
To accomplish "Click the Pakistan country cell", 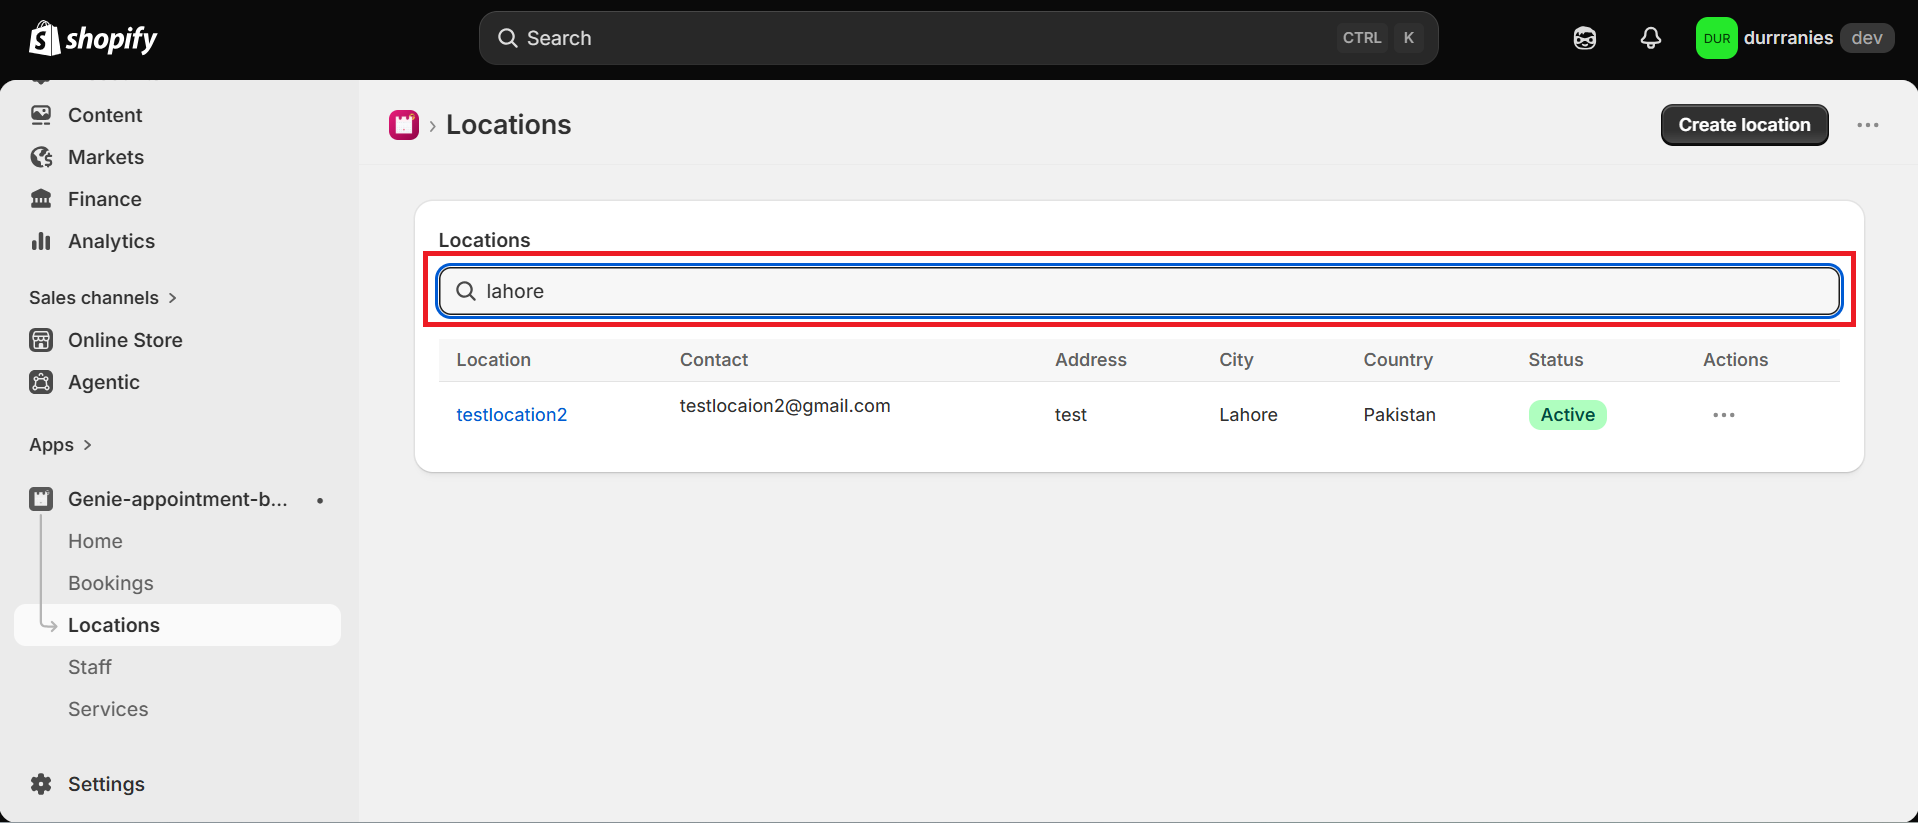I will [x=1399, y=415].
